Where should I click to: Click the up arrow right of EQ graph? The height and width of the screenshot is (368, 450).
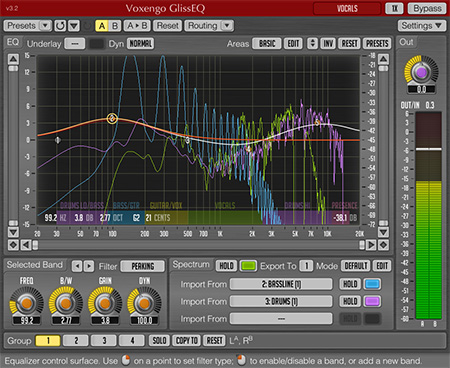pos(383,59)
